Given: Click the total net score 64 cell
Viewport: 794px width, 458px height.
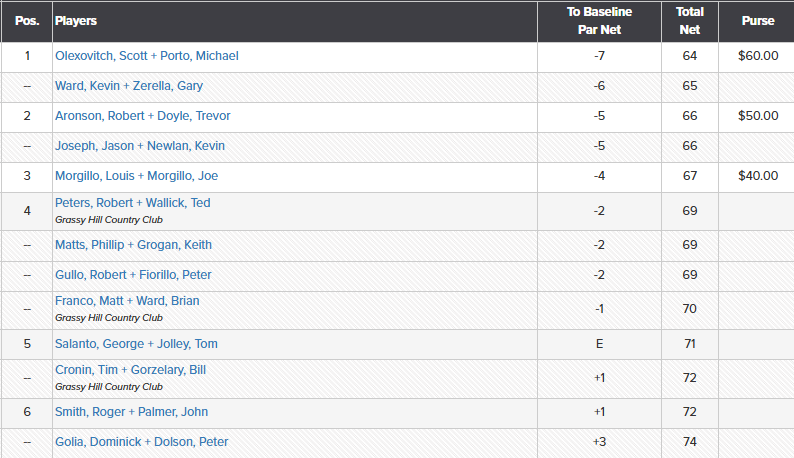Looking at the screenshot, I should (x=689, y=56).
